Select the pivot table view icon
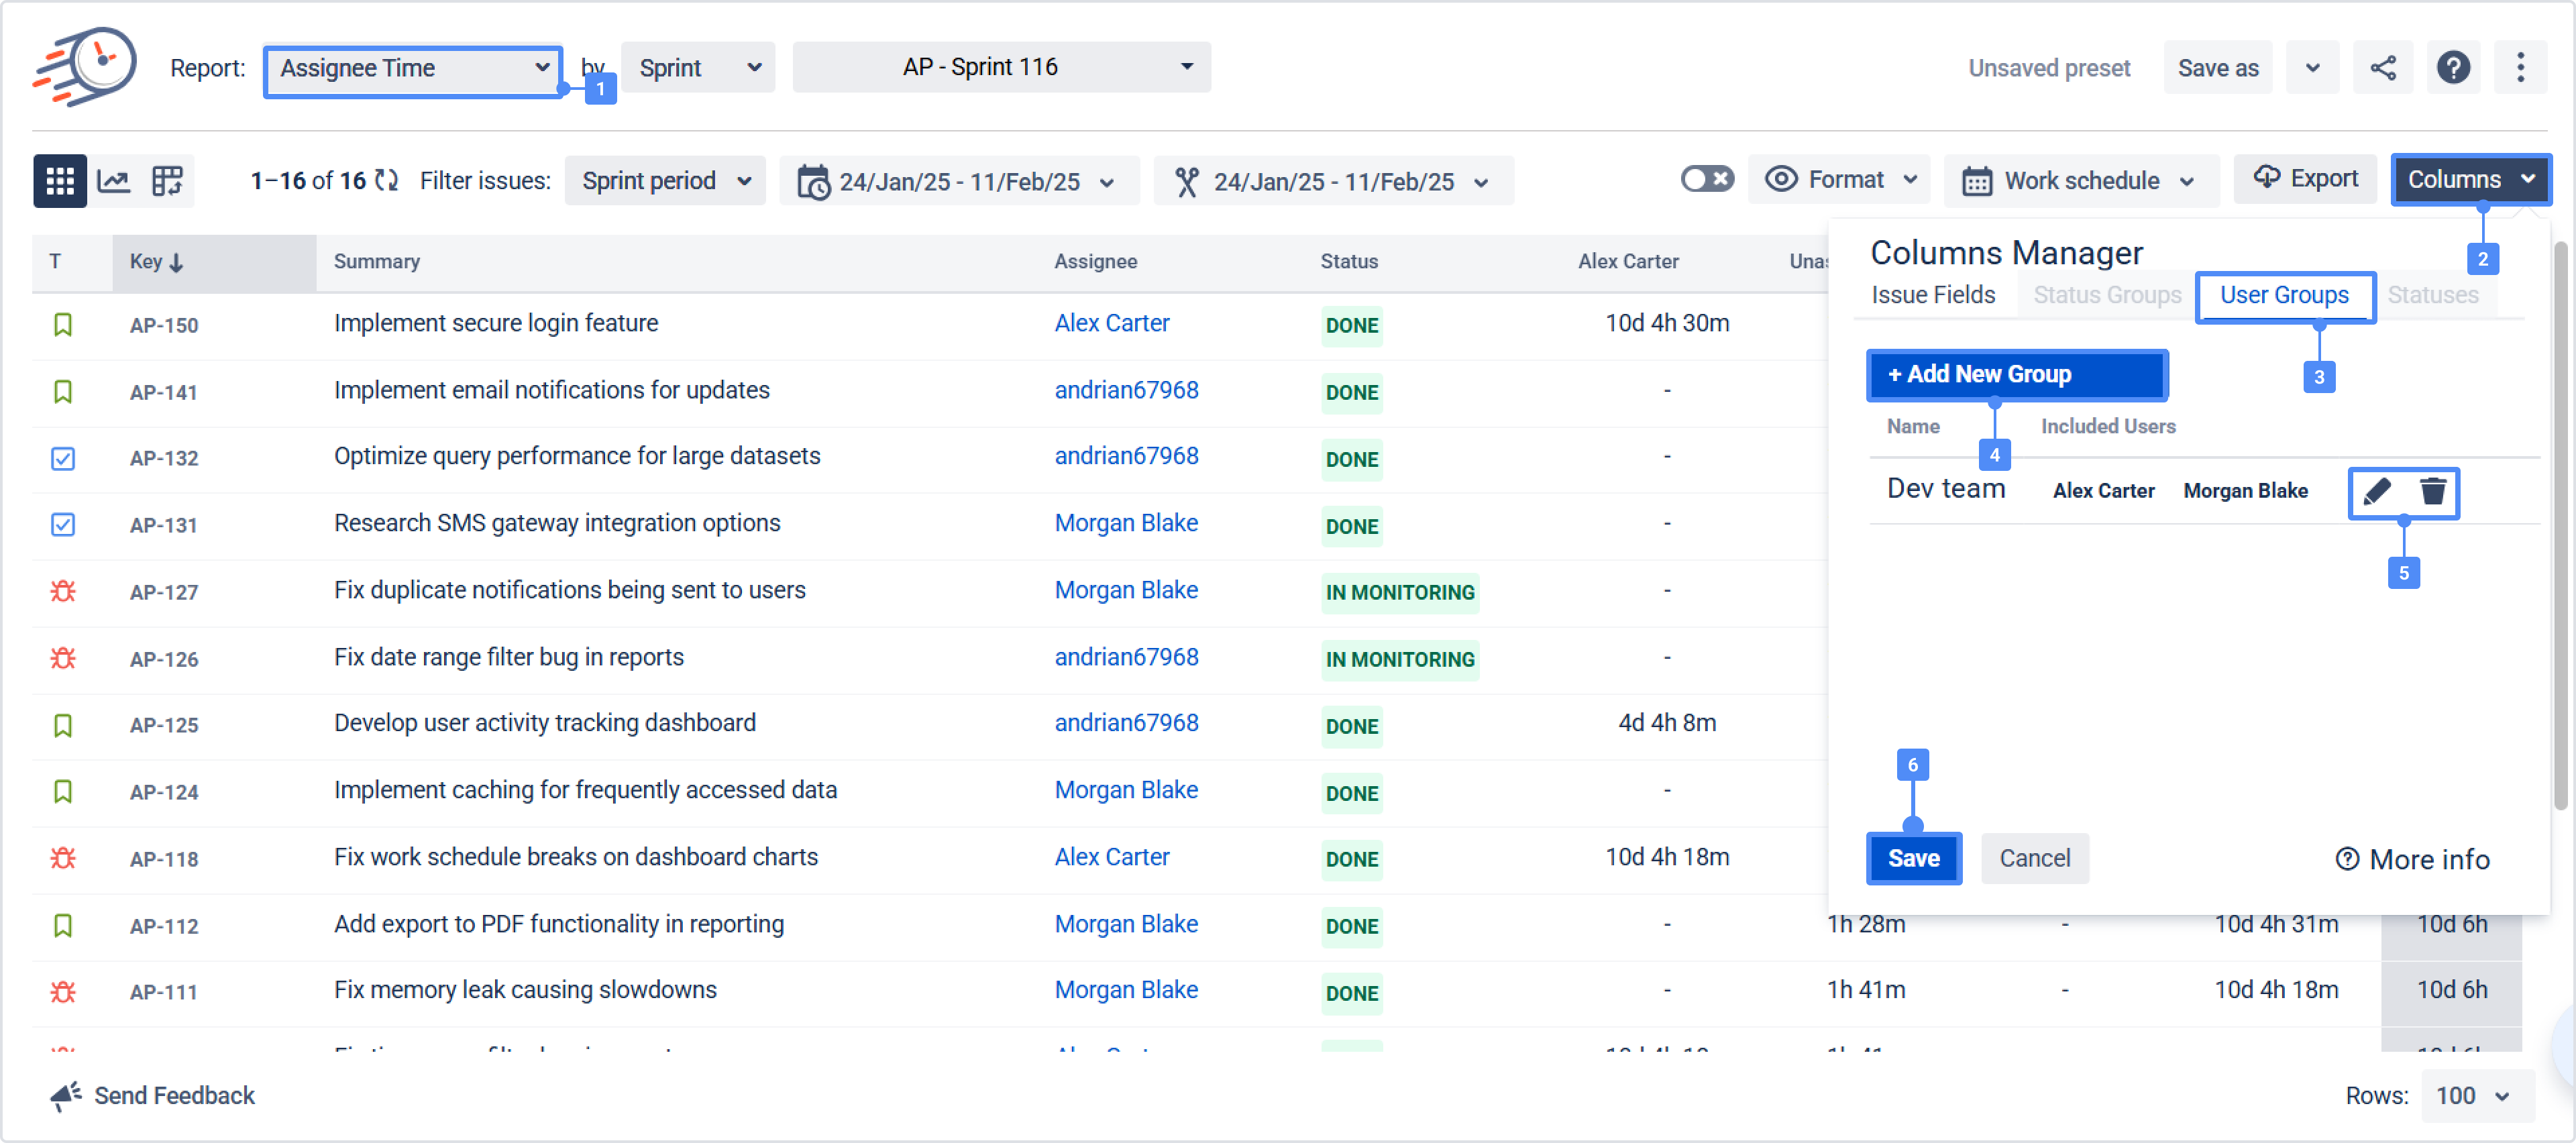Viewport: 2576px width, 1143px height. click(167, 180)
